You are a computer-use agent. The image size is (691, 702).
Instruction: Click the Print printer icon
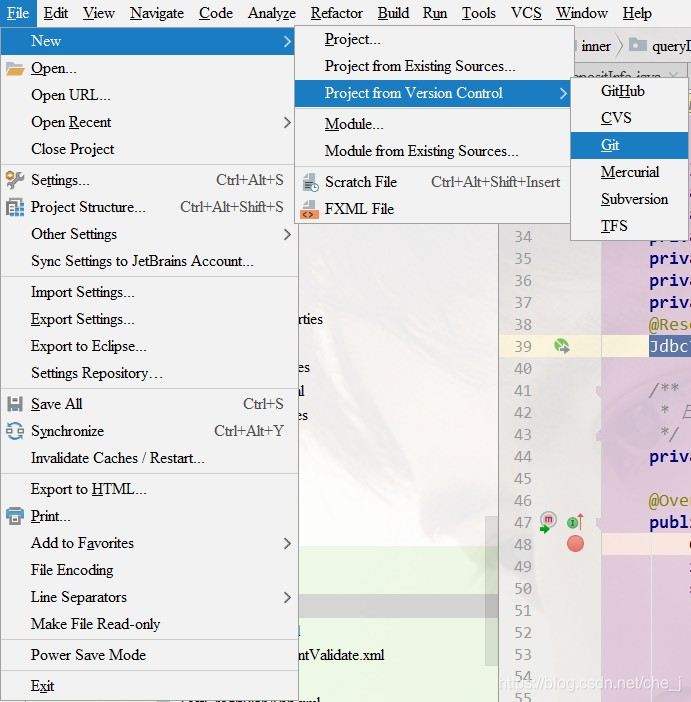[15, 516]
